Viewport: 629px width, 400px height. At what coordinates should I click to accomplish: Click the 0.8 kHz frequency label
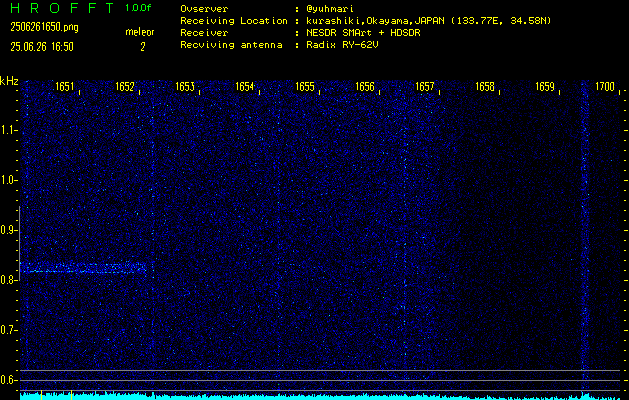pyautogui.click(x=9, y=280)
